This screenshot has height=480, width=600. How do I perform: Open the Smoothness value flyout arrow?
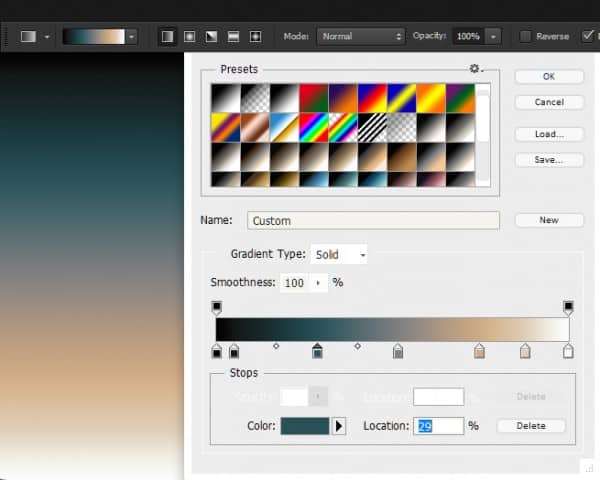click(319, 283)
